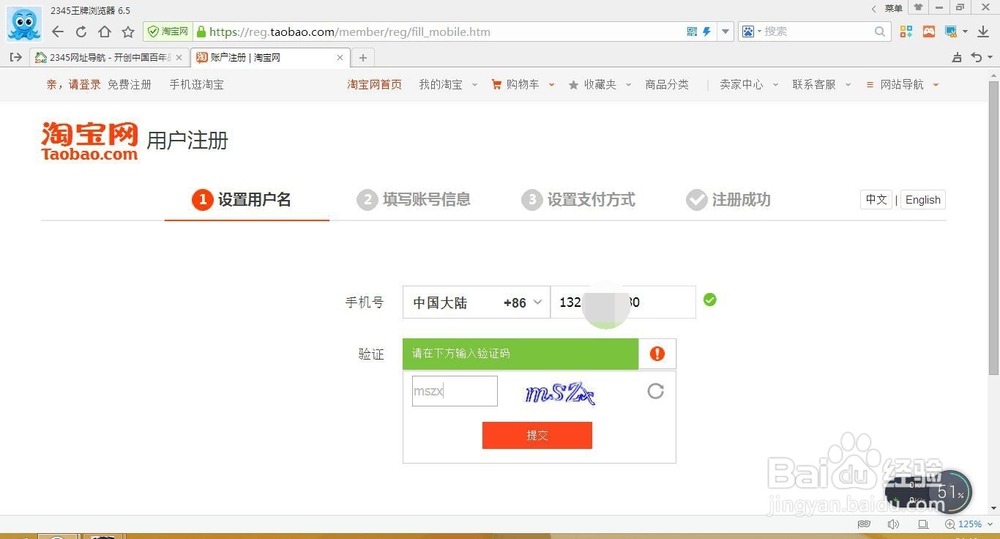Click the browser back arrow
The image size is (1000, 539).
point(57,31)
